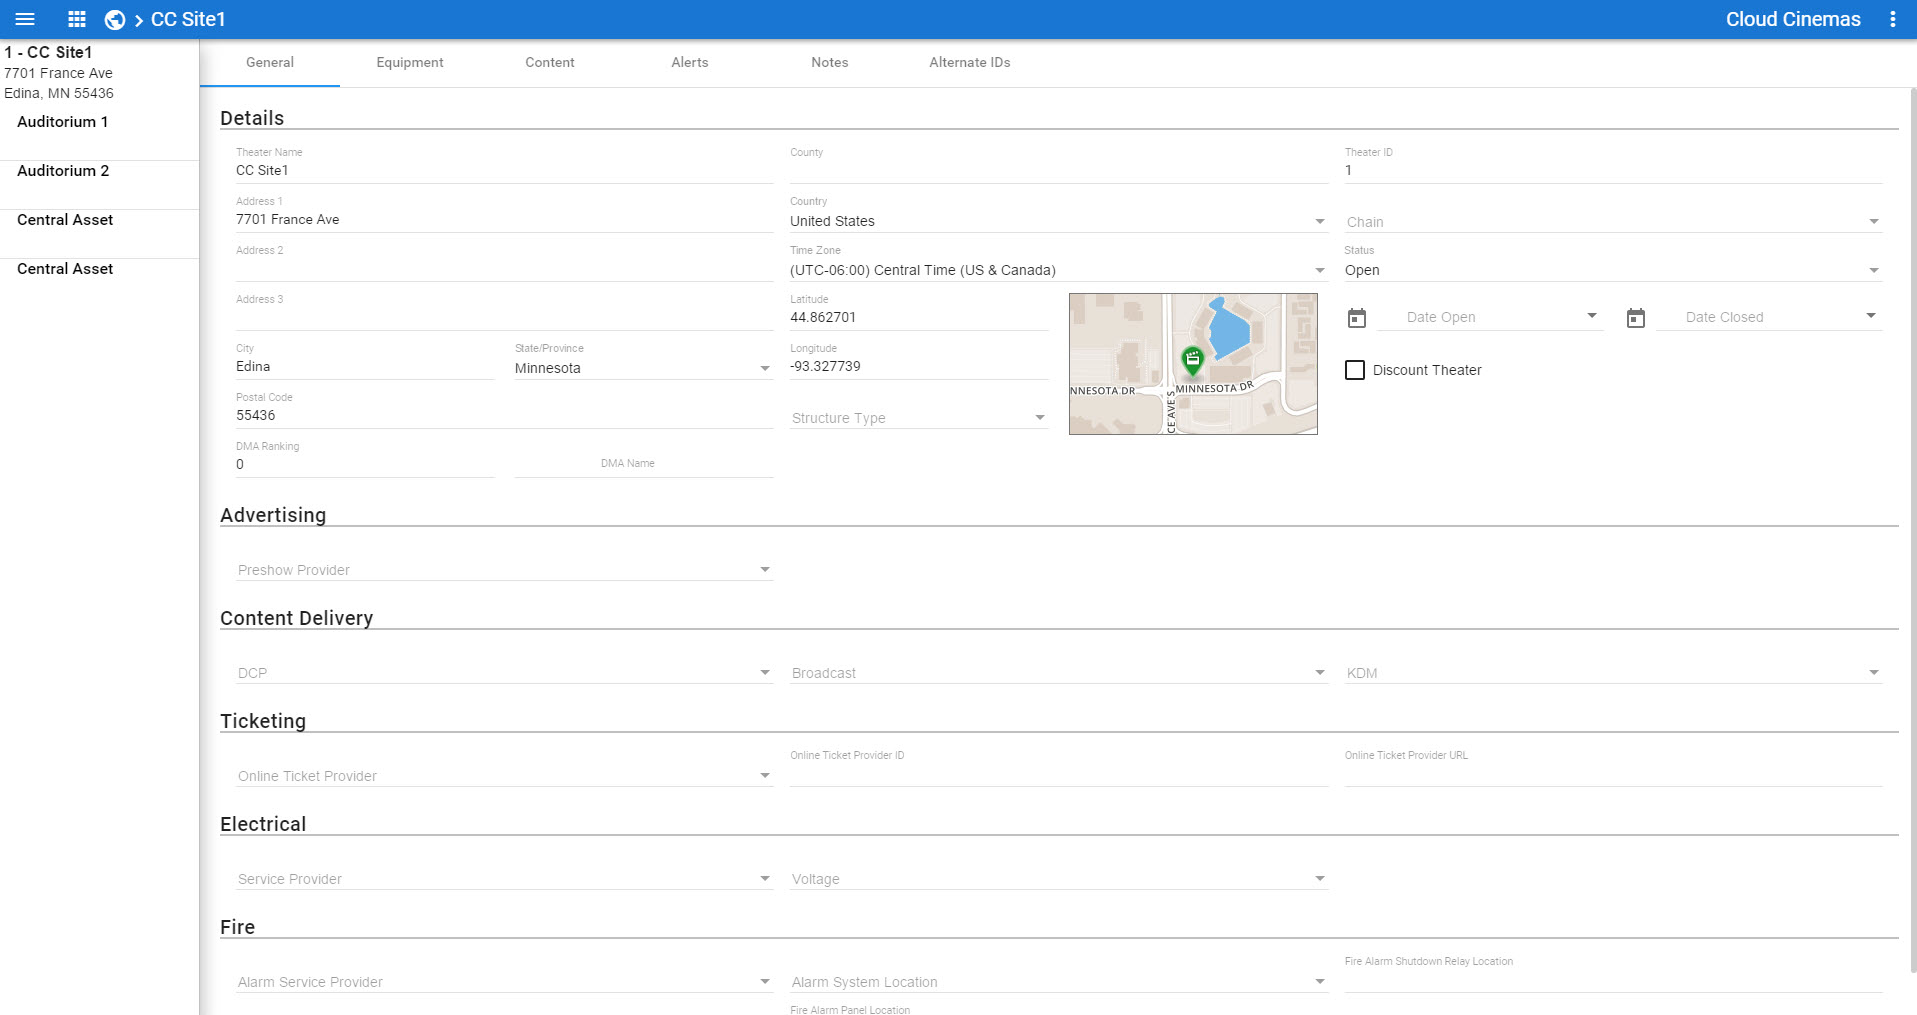
Task: Click the Date Open calendar icon
Action: click(1356, 318)
